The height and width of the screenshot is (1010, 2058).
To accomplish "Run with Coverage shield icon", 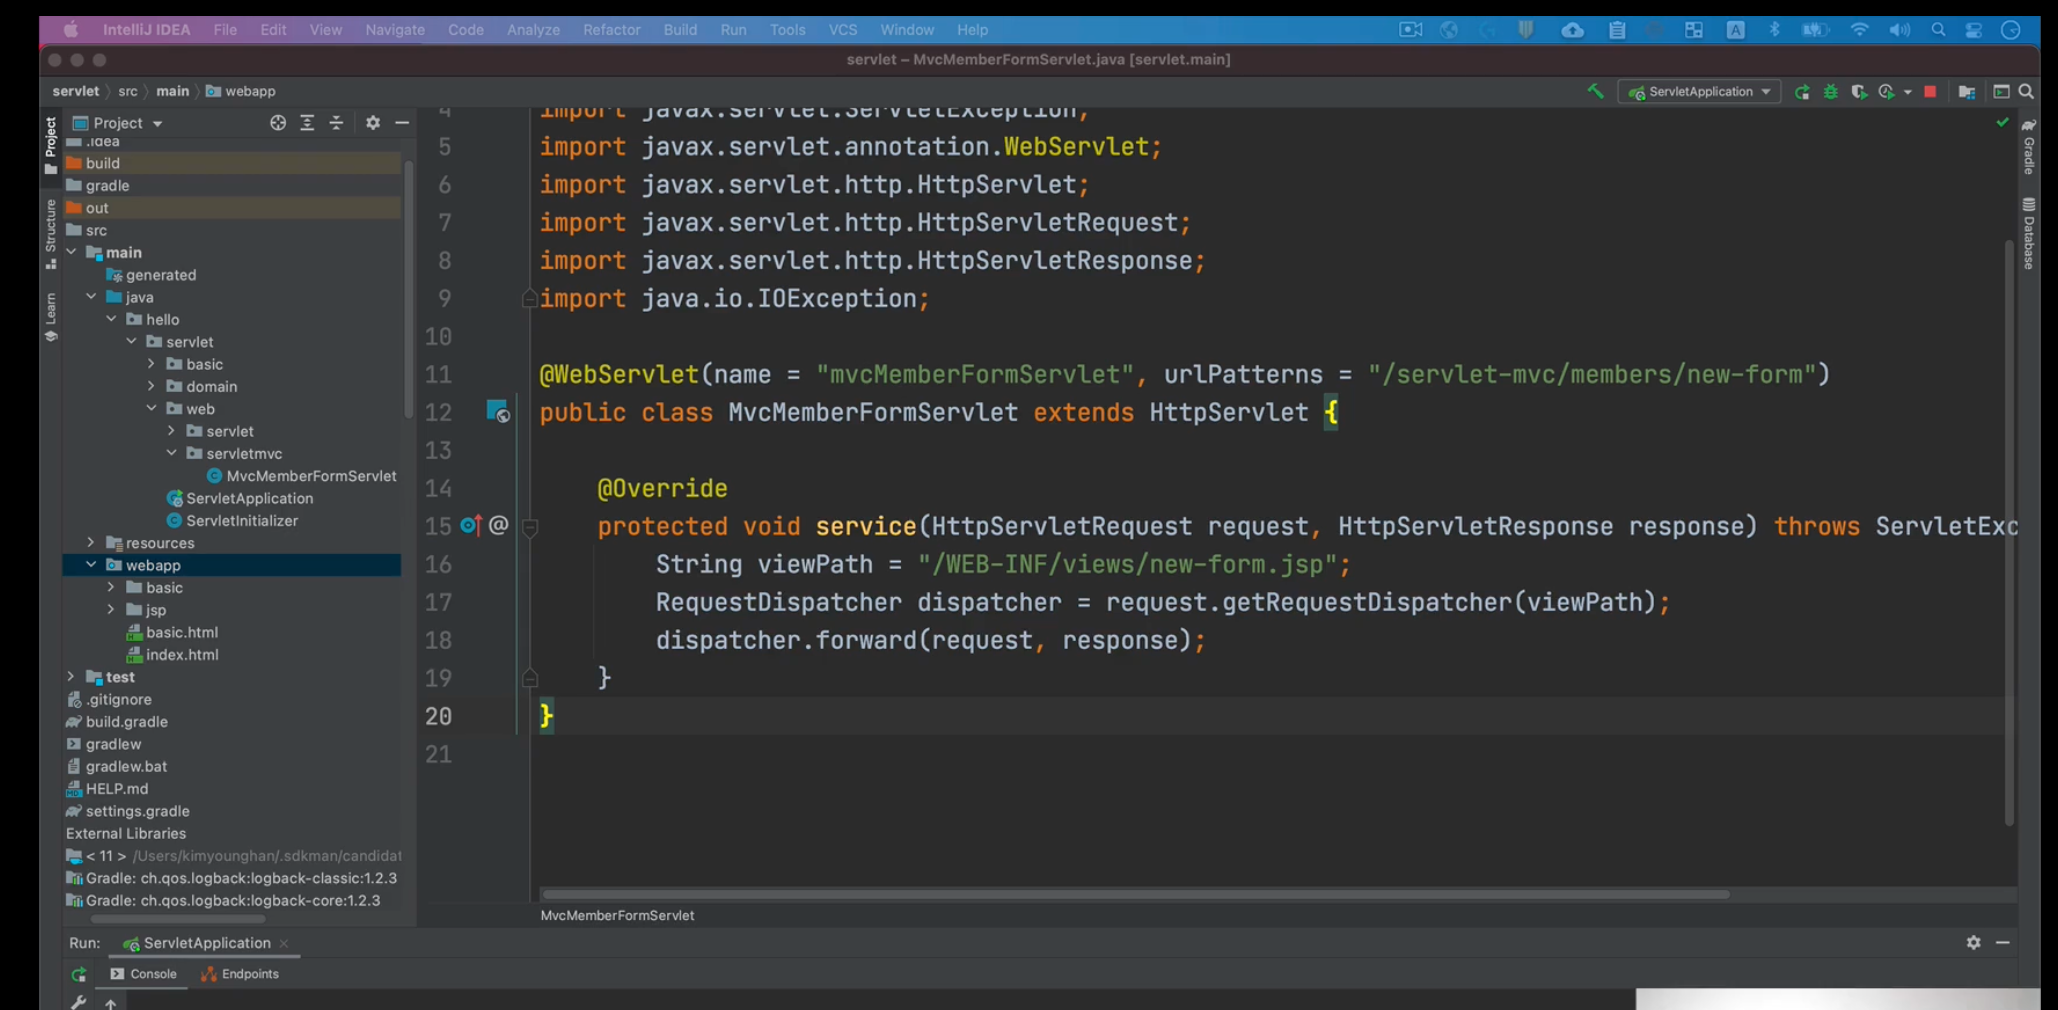I will click(1858, 92).
